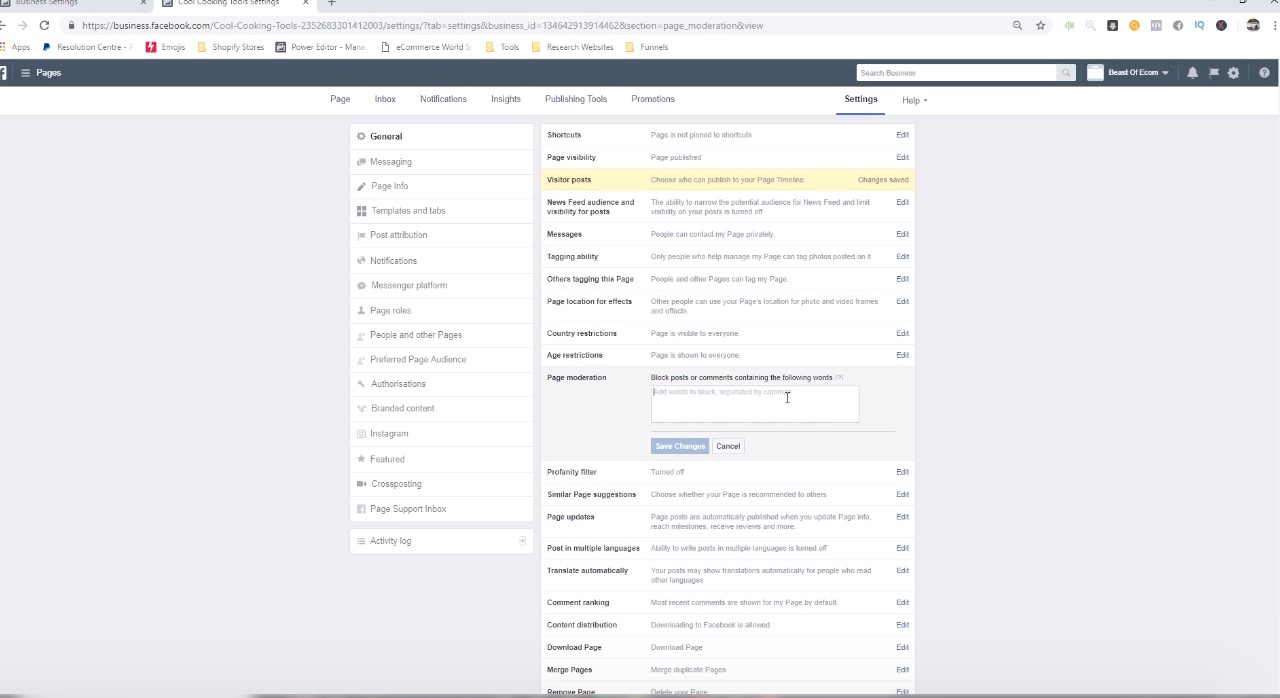Open the Insights tab

point(506,99)
